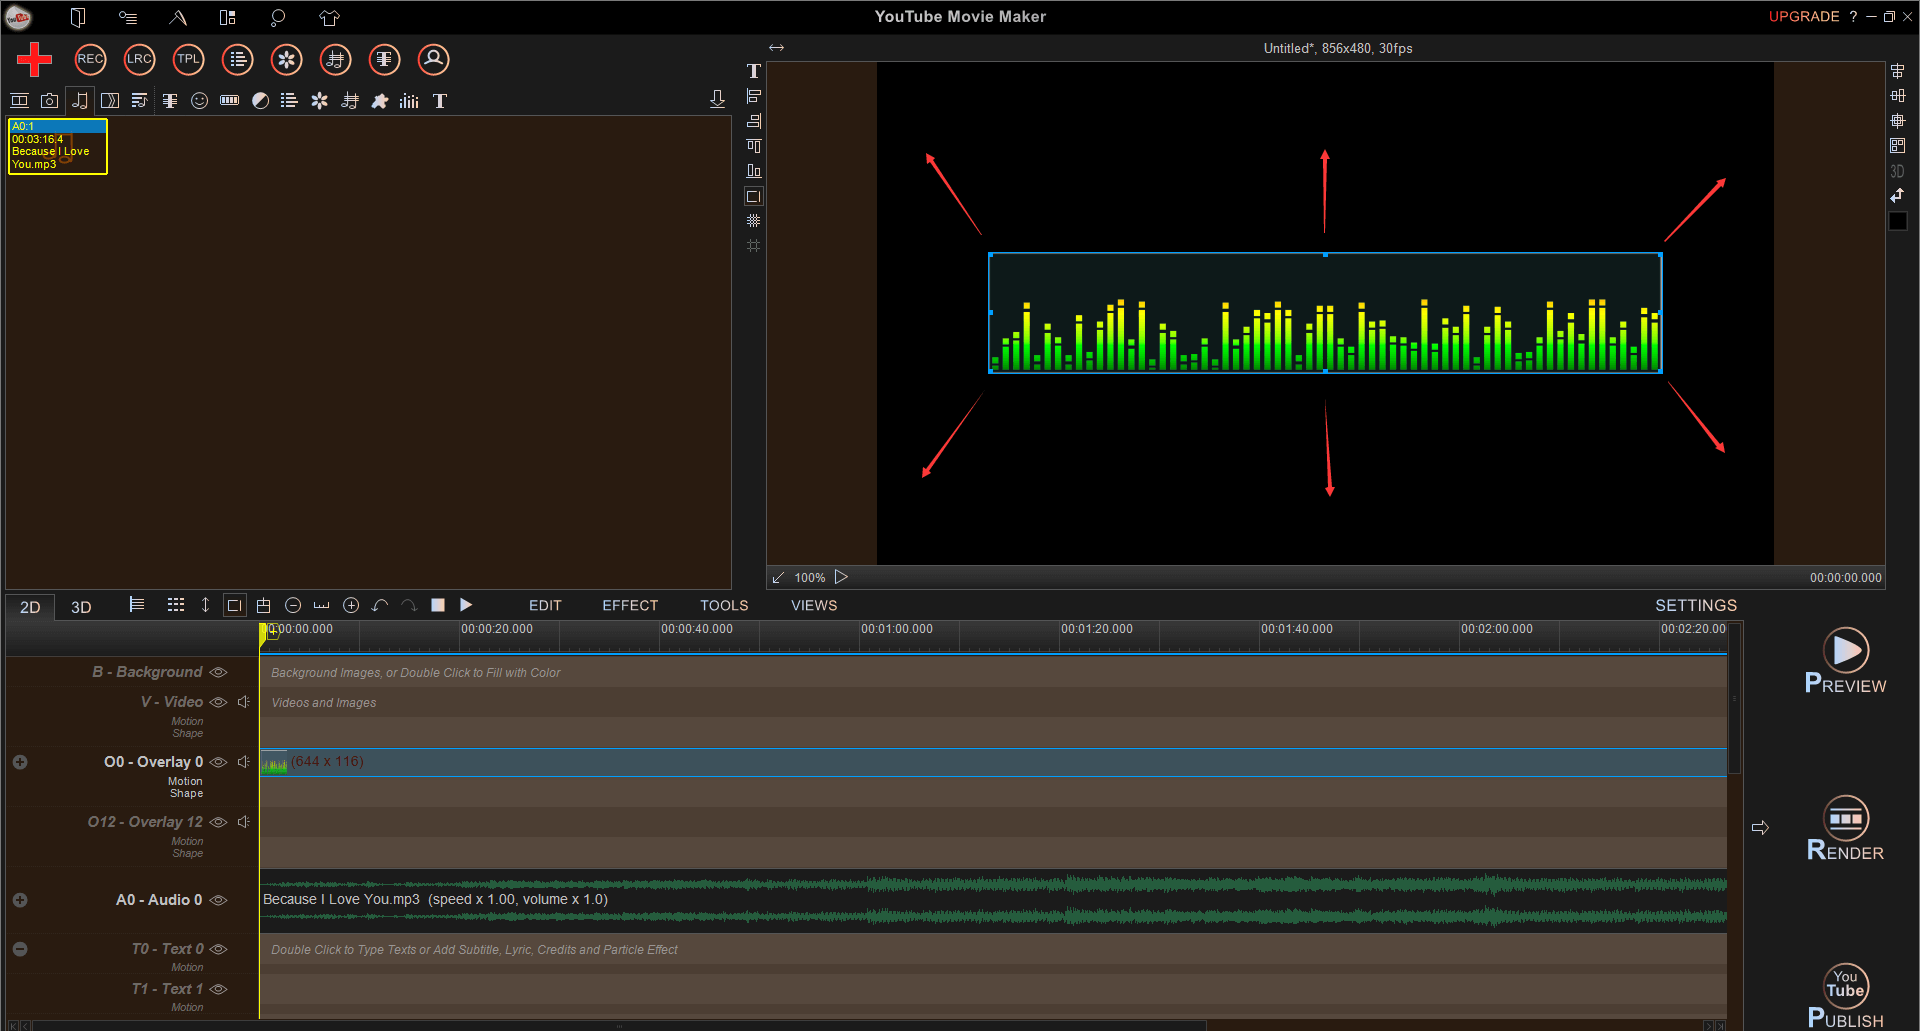
Task: Click the 00:01:00.000 mark on timeline ruler
Action: click(896, 629)
